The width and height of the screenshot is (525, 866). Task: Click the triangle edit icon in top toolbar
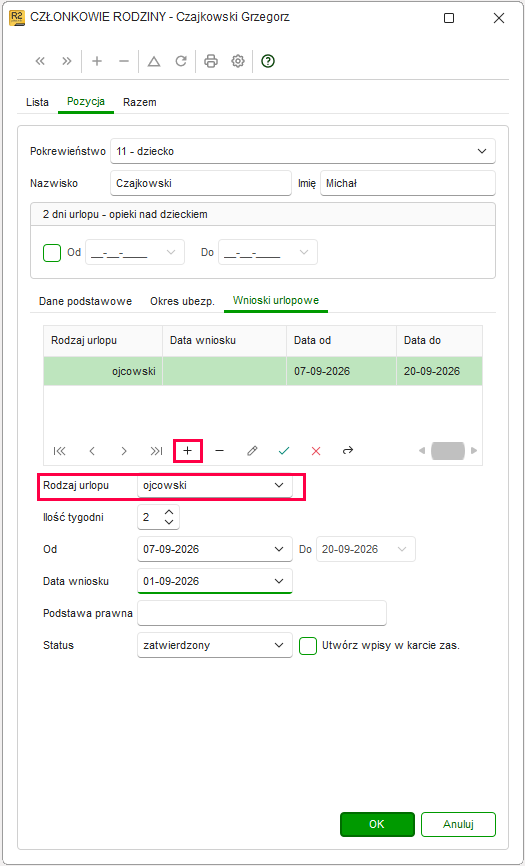(x=154, y=61)
